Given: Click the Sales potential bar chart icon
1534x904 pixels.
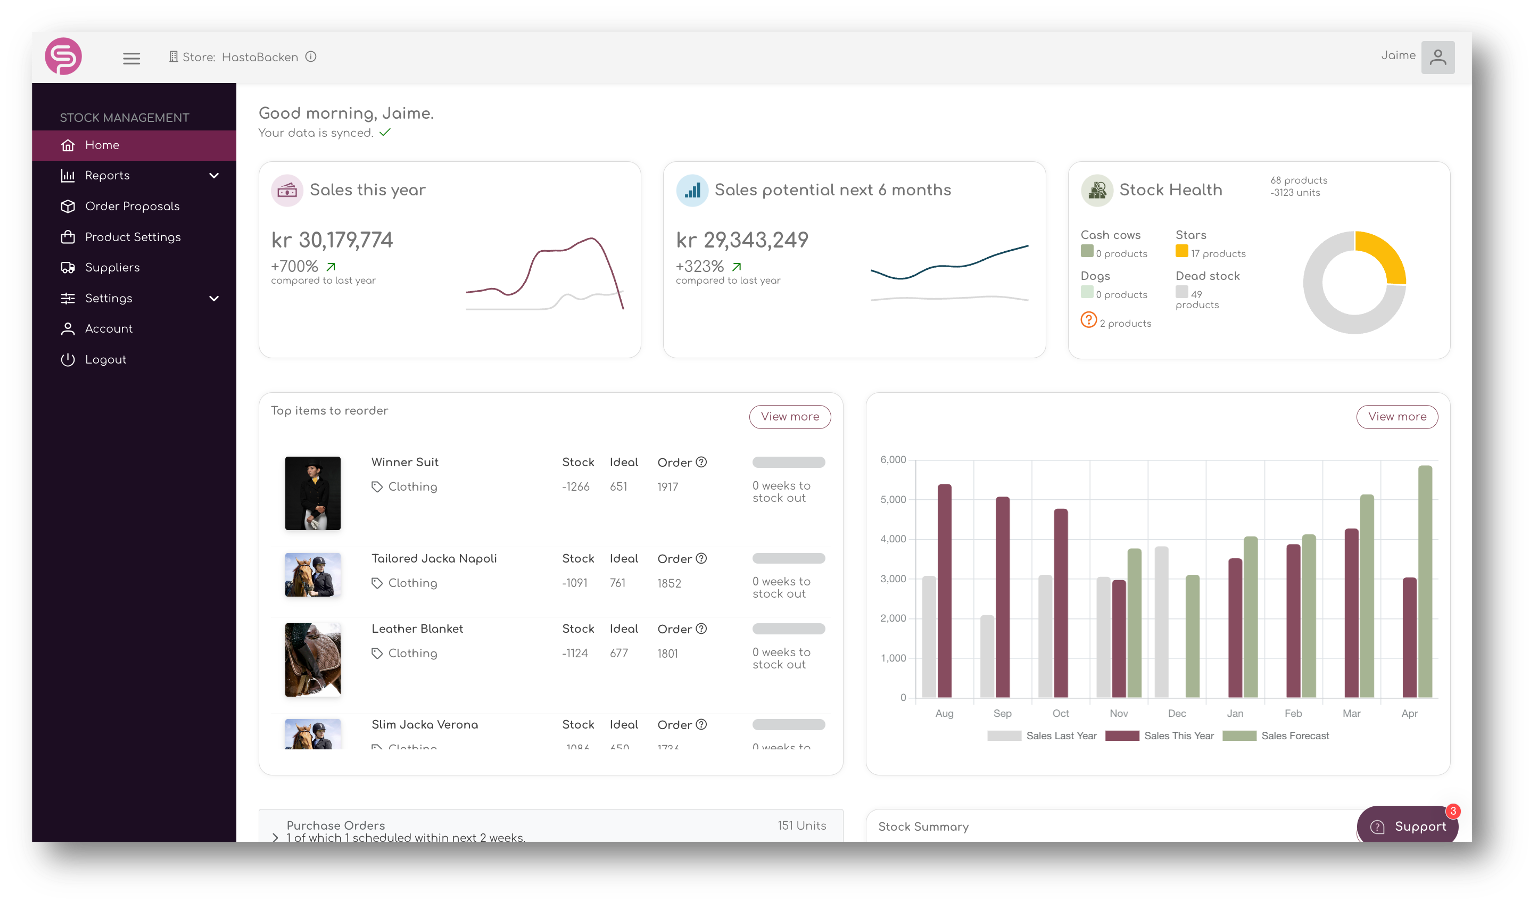Looking at the screenshot, I should [x=692, y=190].
